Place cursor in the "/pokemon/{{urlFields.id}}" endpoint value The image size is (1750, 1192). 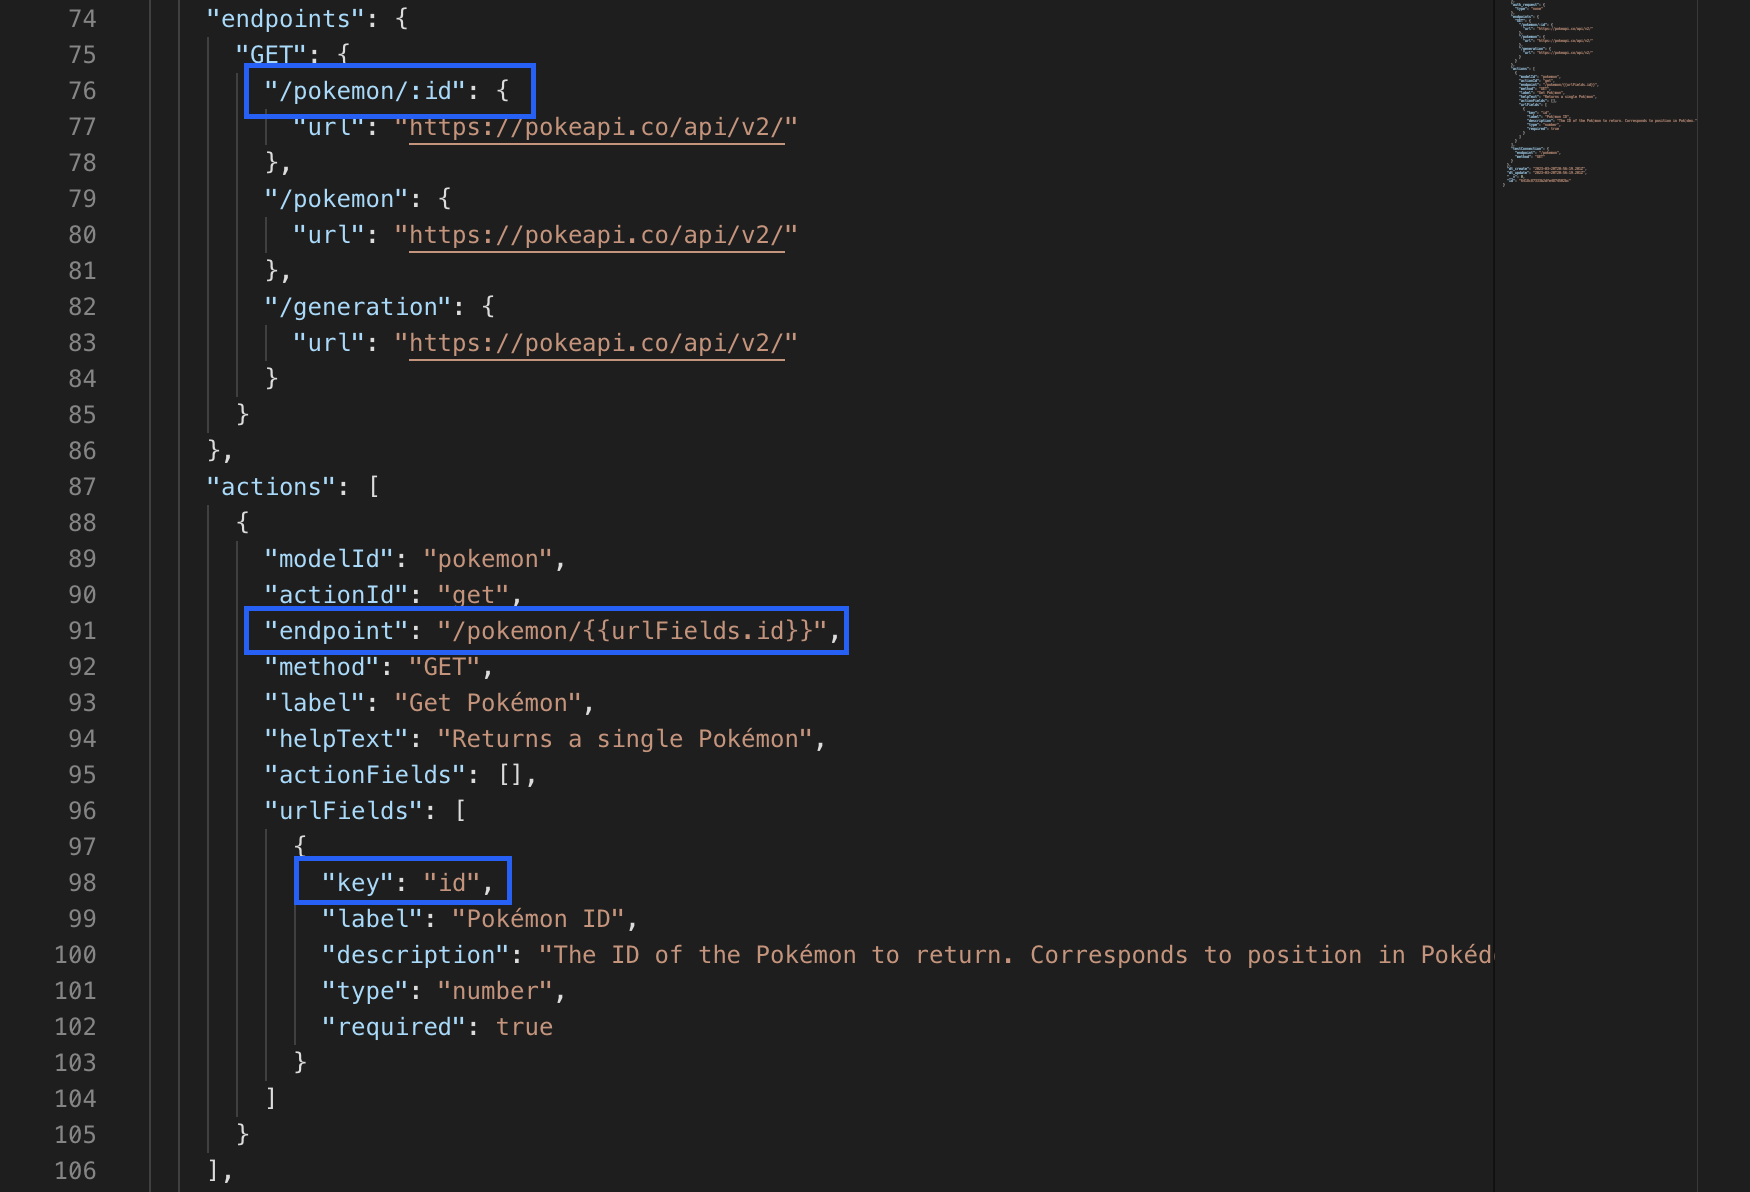coord(632,631)
